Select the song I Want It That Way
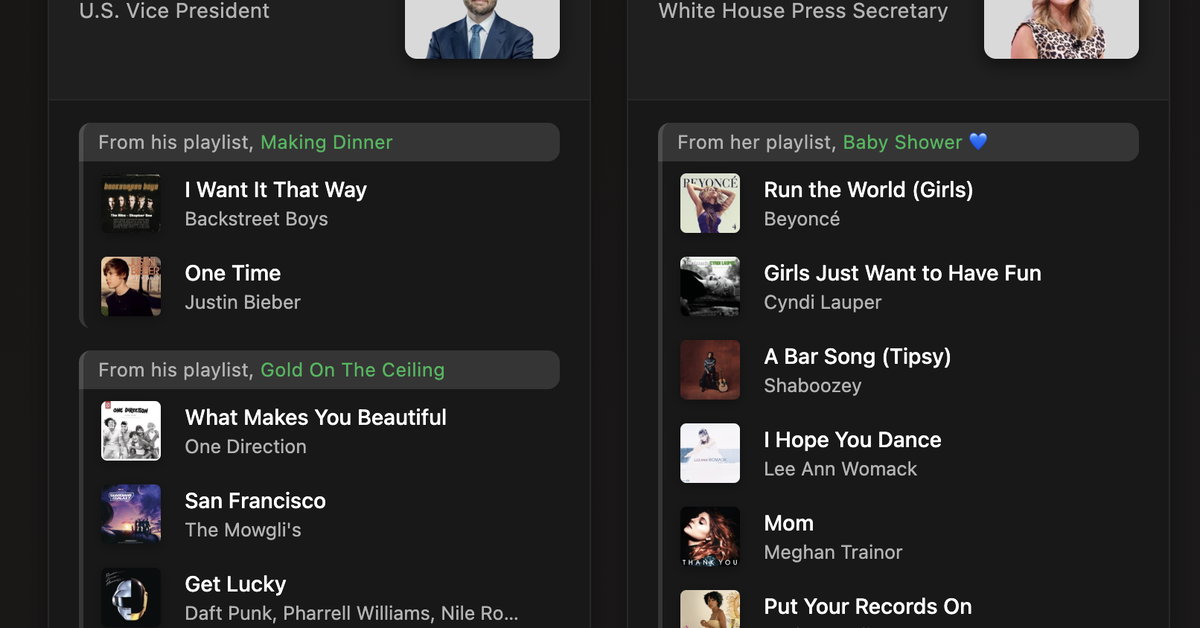The width and height of the screenshot is (1200, 628). coord(276,189)
